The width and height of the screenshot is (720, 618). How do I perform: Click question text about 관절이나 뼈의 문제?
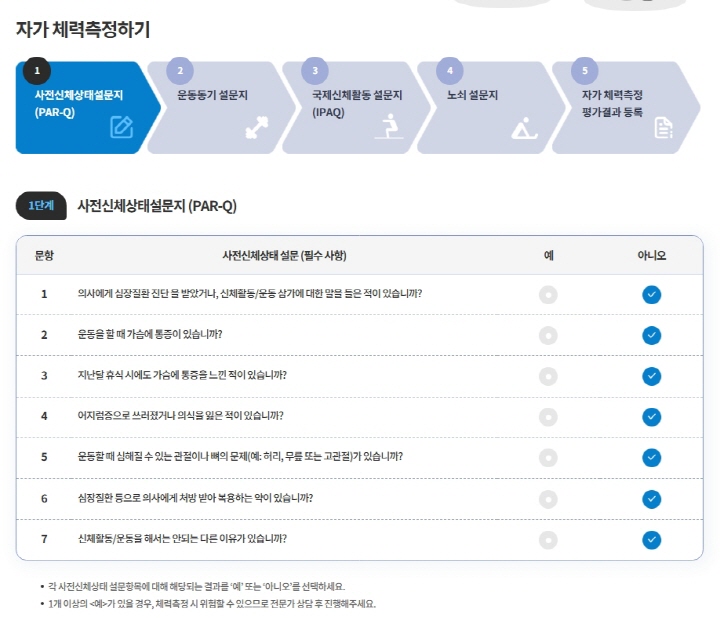tap(240, 456)
